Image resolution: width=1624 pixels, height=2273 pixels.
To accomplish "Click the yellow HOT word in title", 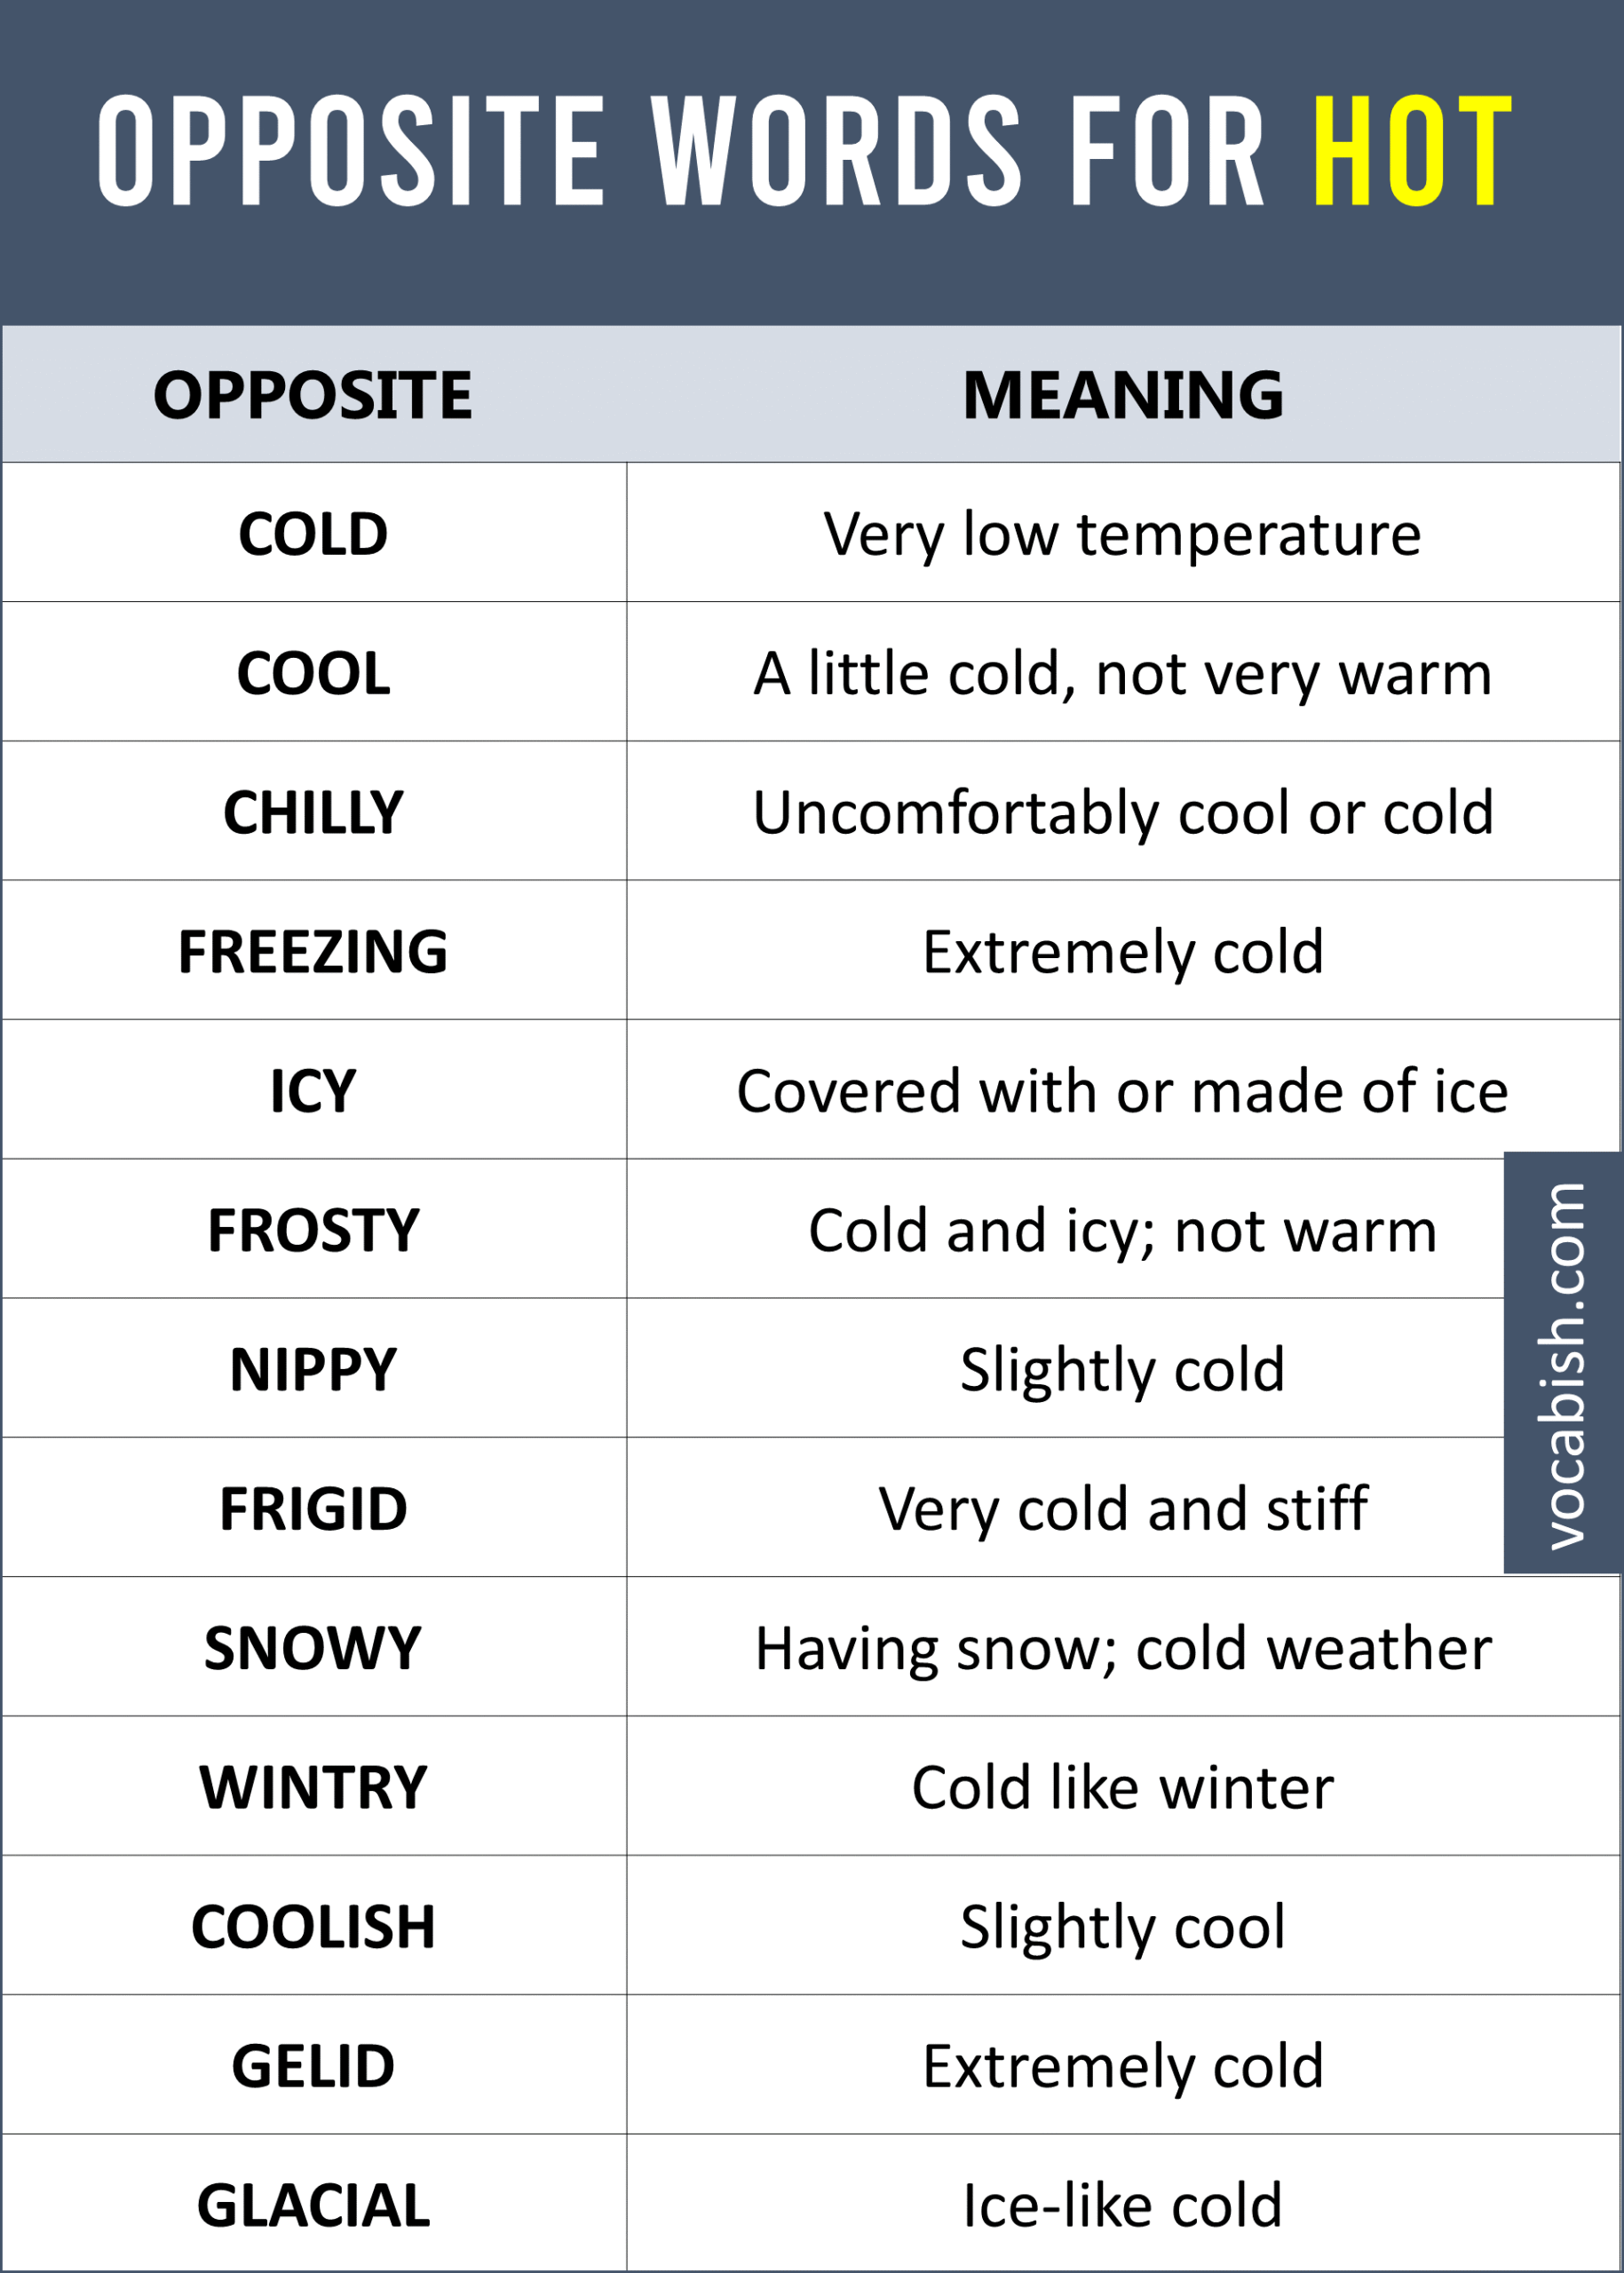I will coord(1412,151).
